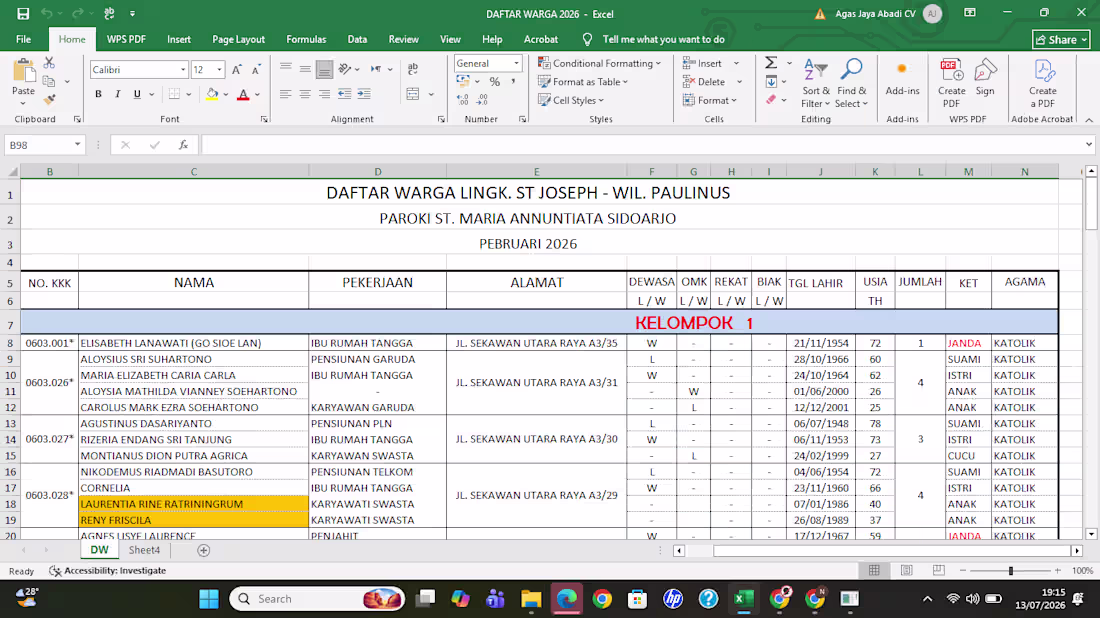Click the Merge & Center icon

412,94
